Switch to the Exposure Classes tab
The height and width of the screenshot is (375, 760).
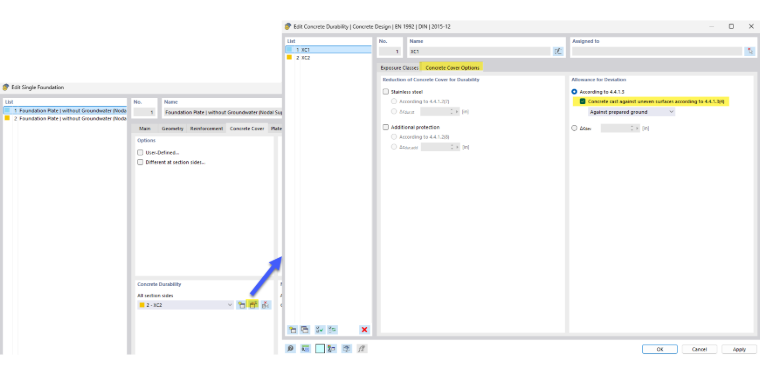pyautogui.click(x=399, y=68)
